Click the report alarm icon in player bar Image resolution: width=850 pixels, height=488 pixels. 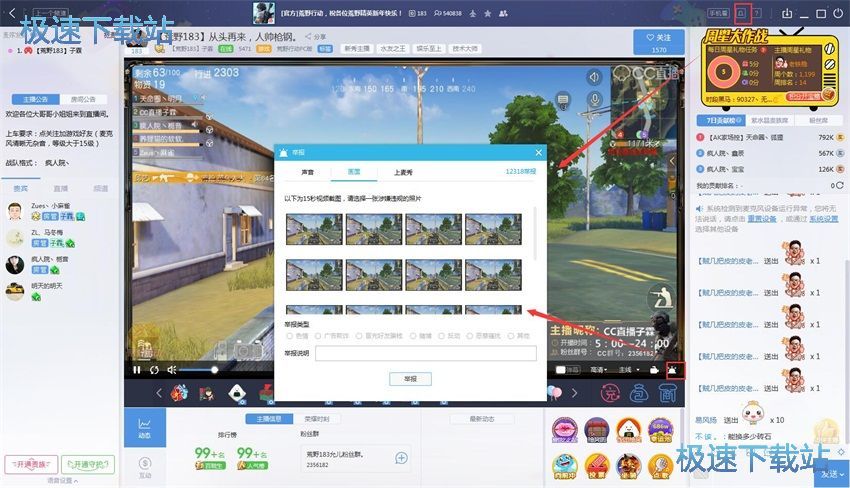672,370
